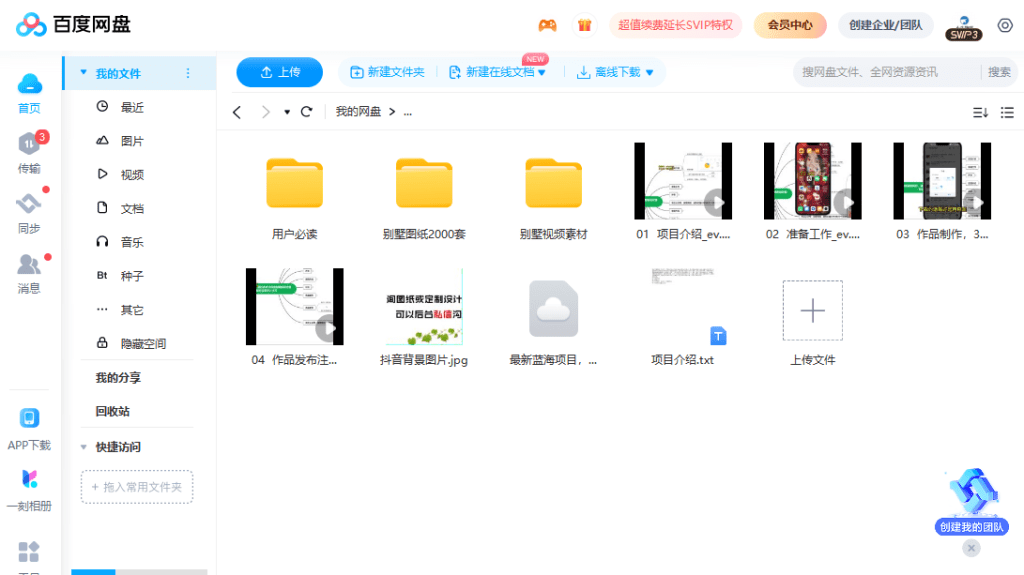Click the 上传 upload button
This screenshot has width=1024, height=575.
click(x=280, y=72)
